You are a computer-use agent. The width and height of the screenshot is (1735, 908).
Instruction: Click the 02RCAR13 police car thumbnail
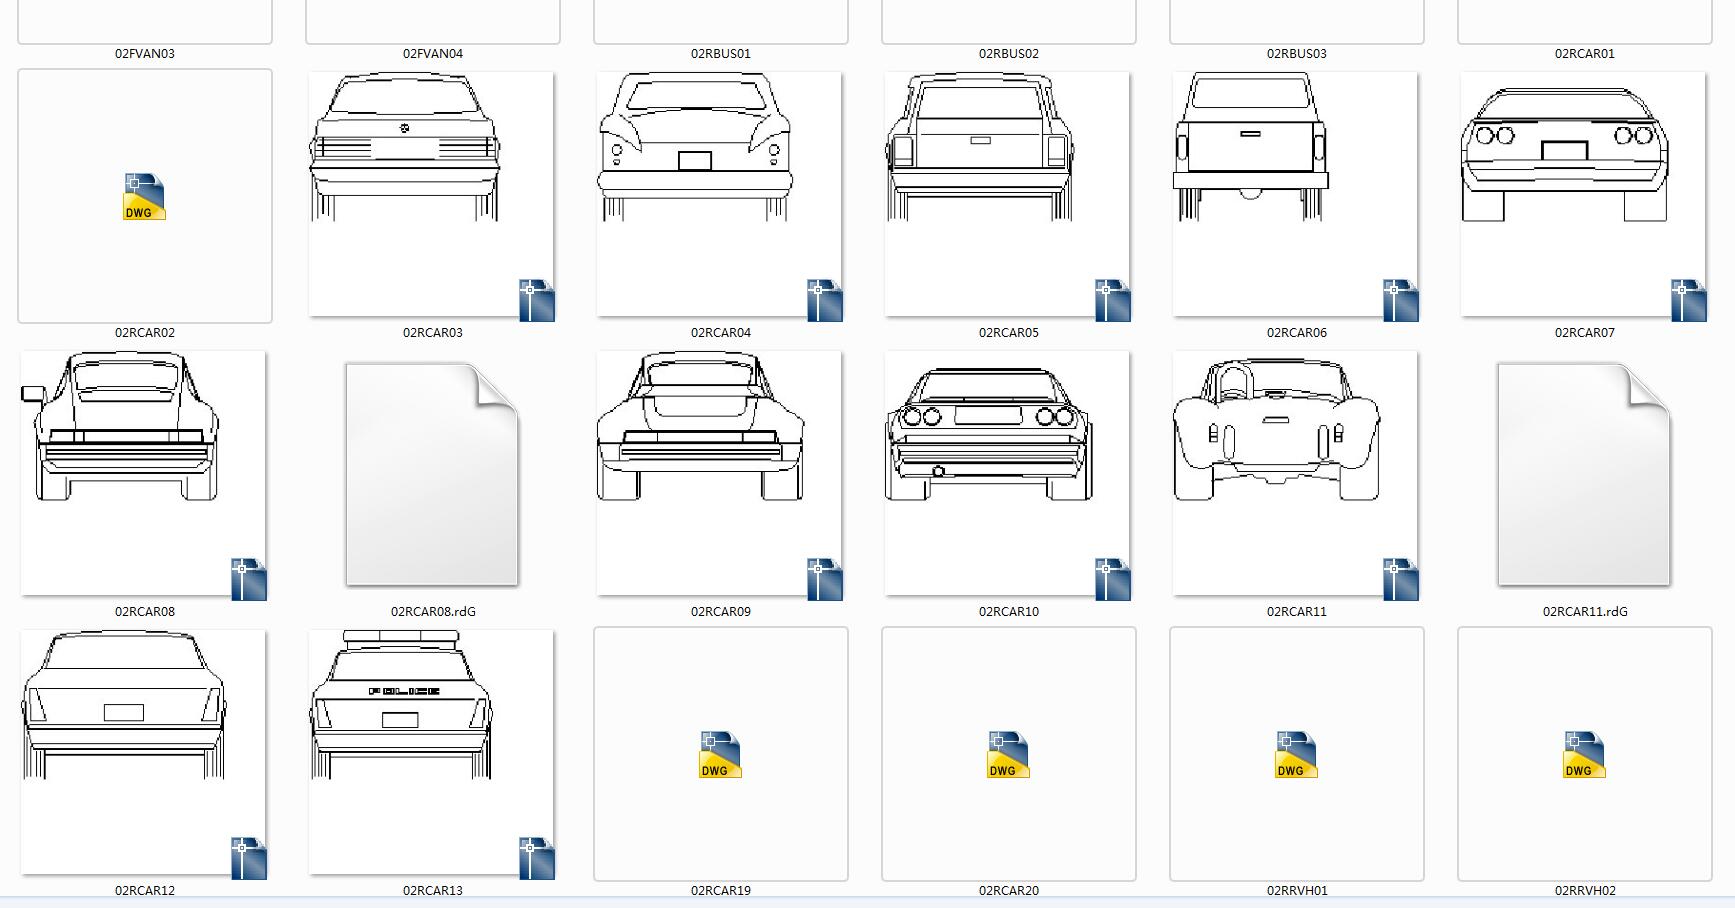[431, 752]
